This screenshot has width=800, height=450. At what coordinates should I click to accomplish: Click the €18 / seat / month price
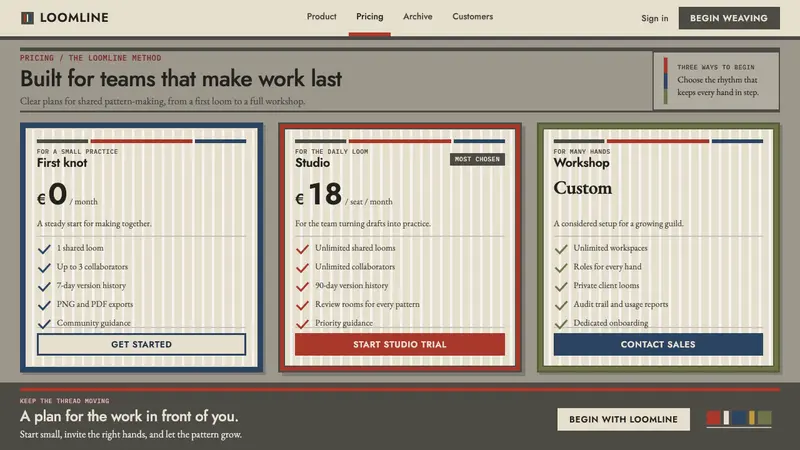click(344, 195)
